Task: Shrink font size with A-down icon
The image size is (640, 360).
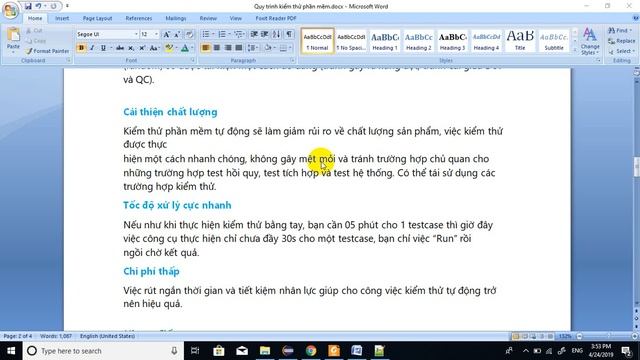Action: point(177,35)
